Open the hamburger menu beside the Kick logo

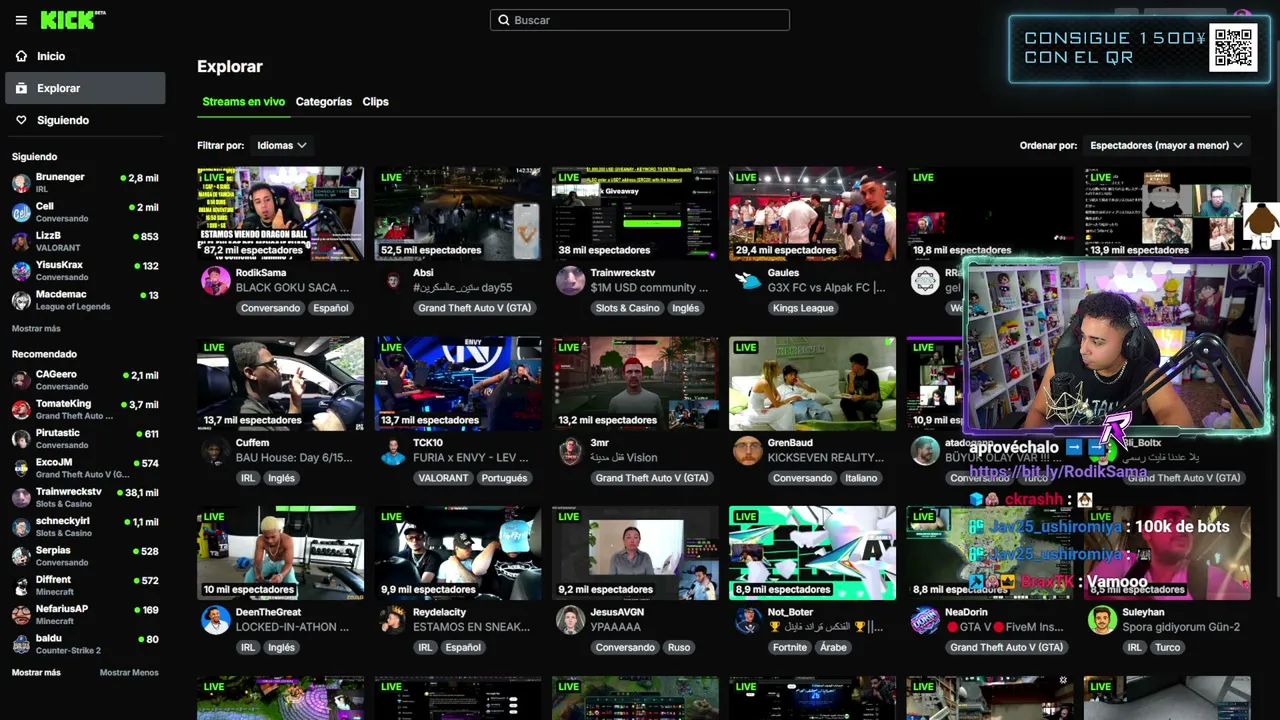click(21, 20)
